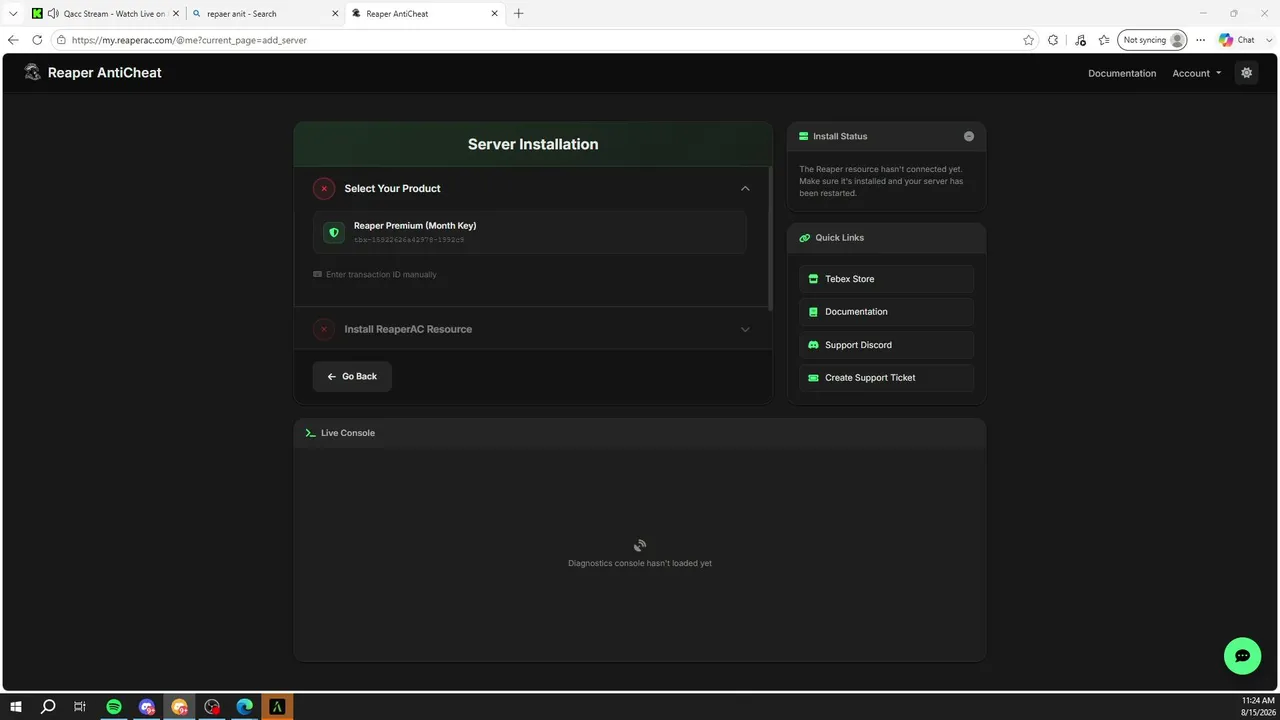1280x720 pixels.
Task: Click the Reaper AntiCheat skull logo
Action: tap(33, 72)
